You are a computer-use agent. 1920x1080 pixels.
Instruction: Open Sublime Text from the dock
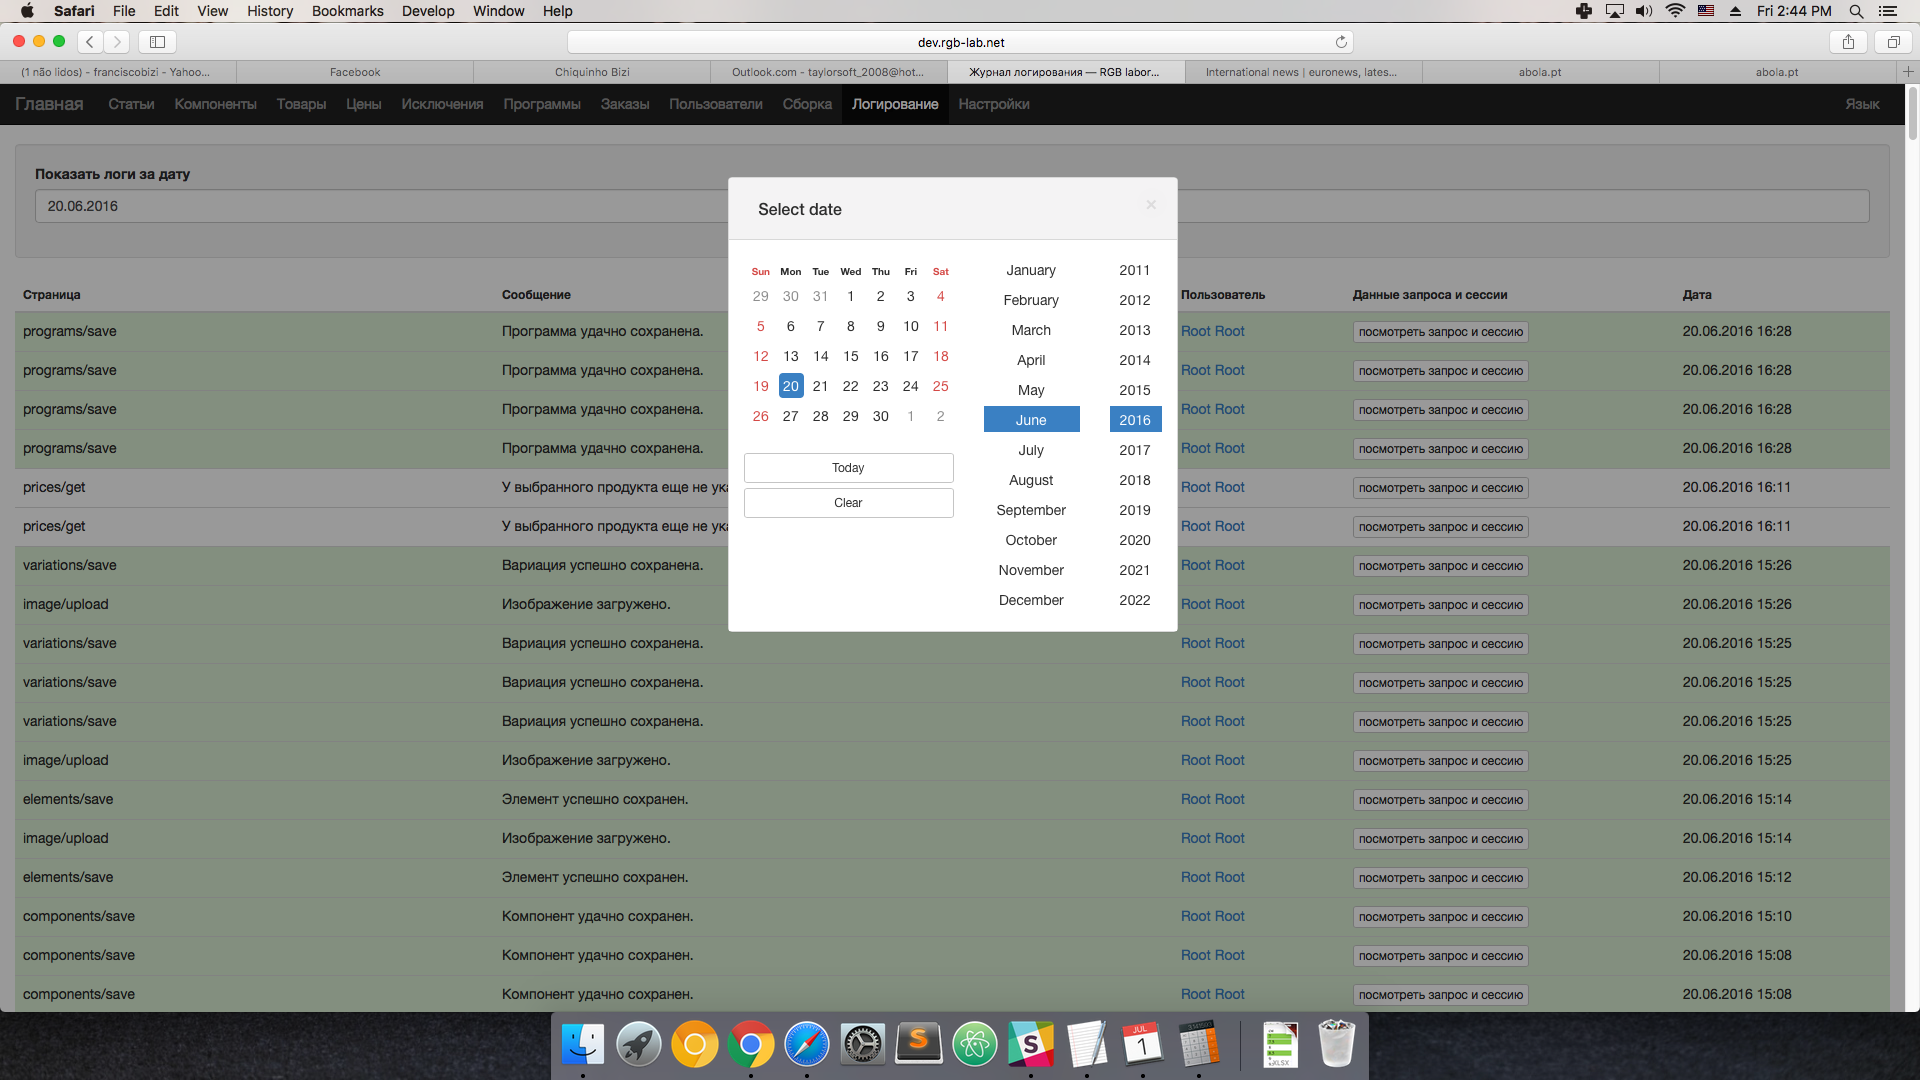tap(918, 1045)
